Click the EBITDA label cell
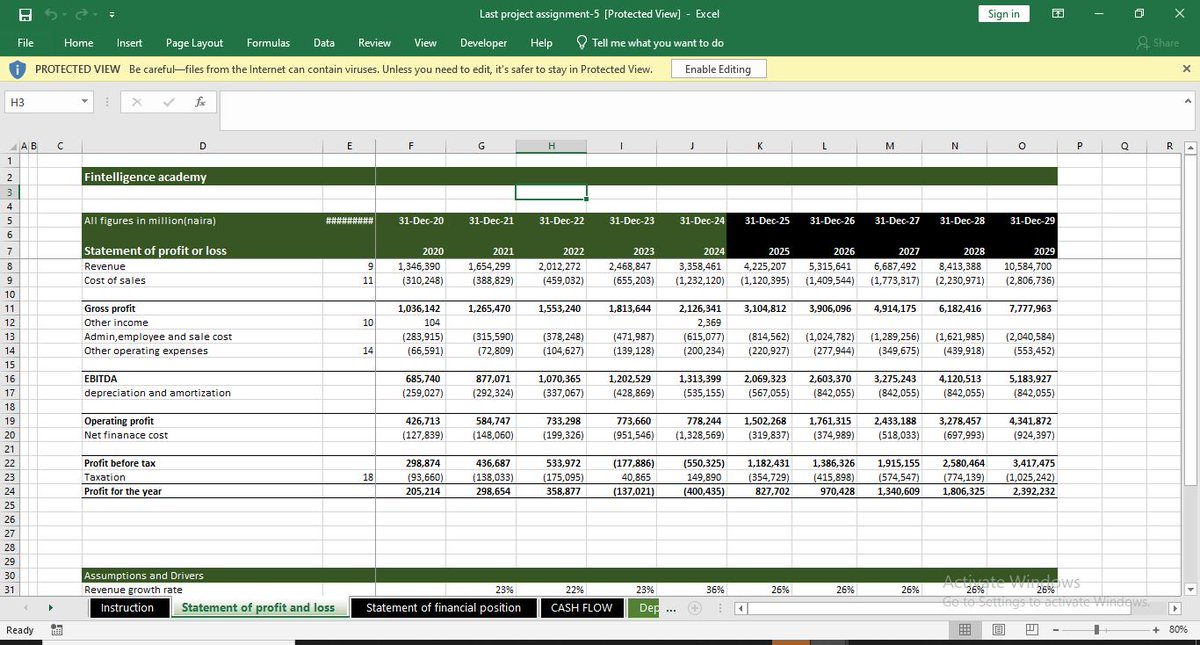 [203, 380]
